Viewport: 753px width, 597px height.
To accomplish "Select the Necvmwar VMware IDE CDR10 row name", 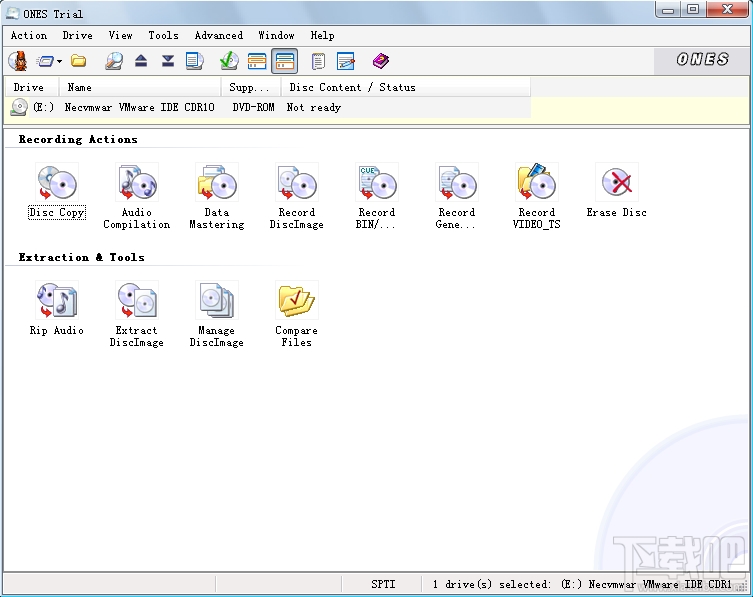I will coord(139,107).
